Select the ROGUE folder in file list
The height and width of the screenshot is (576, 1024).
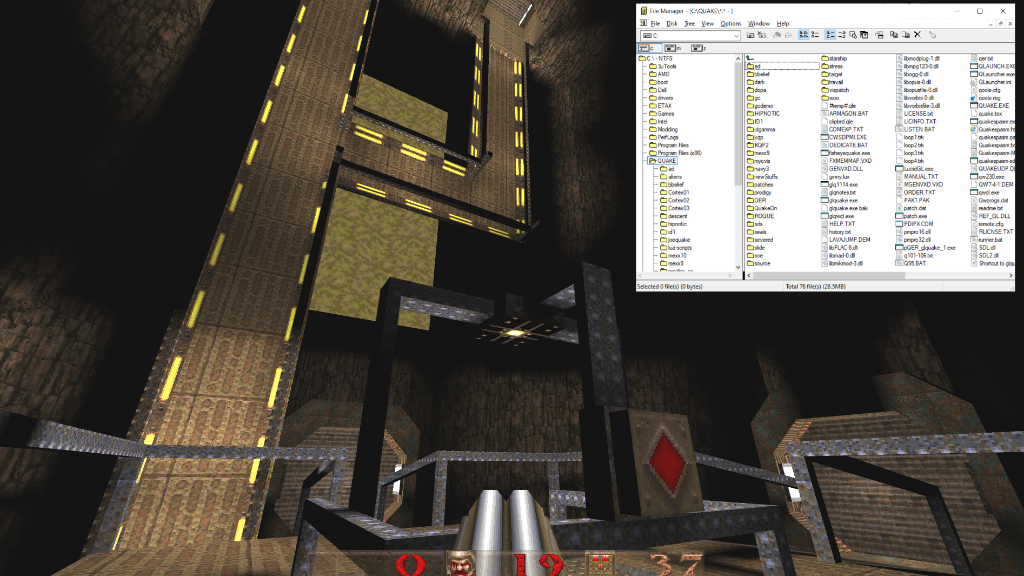tap(760, 216)
